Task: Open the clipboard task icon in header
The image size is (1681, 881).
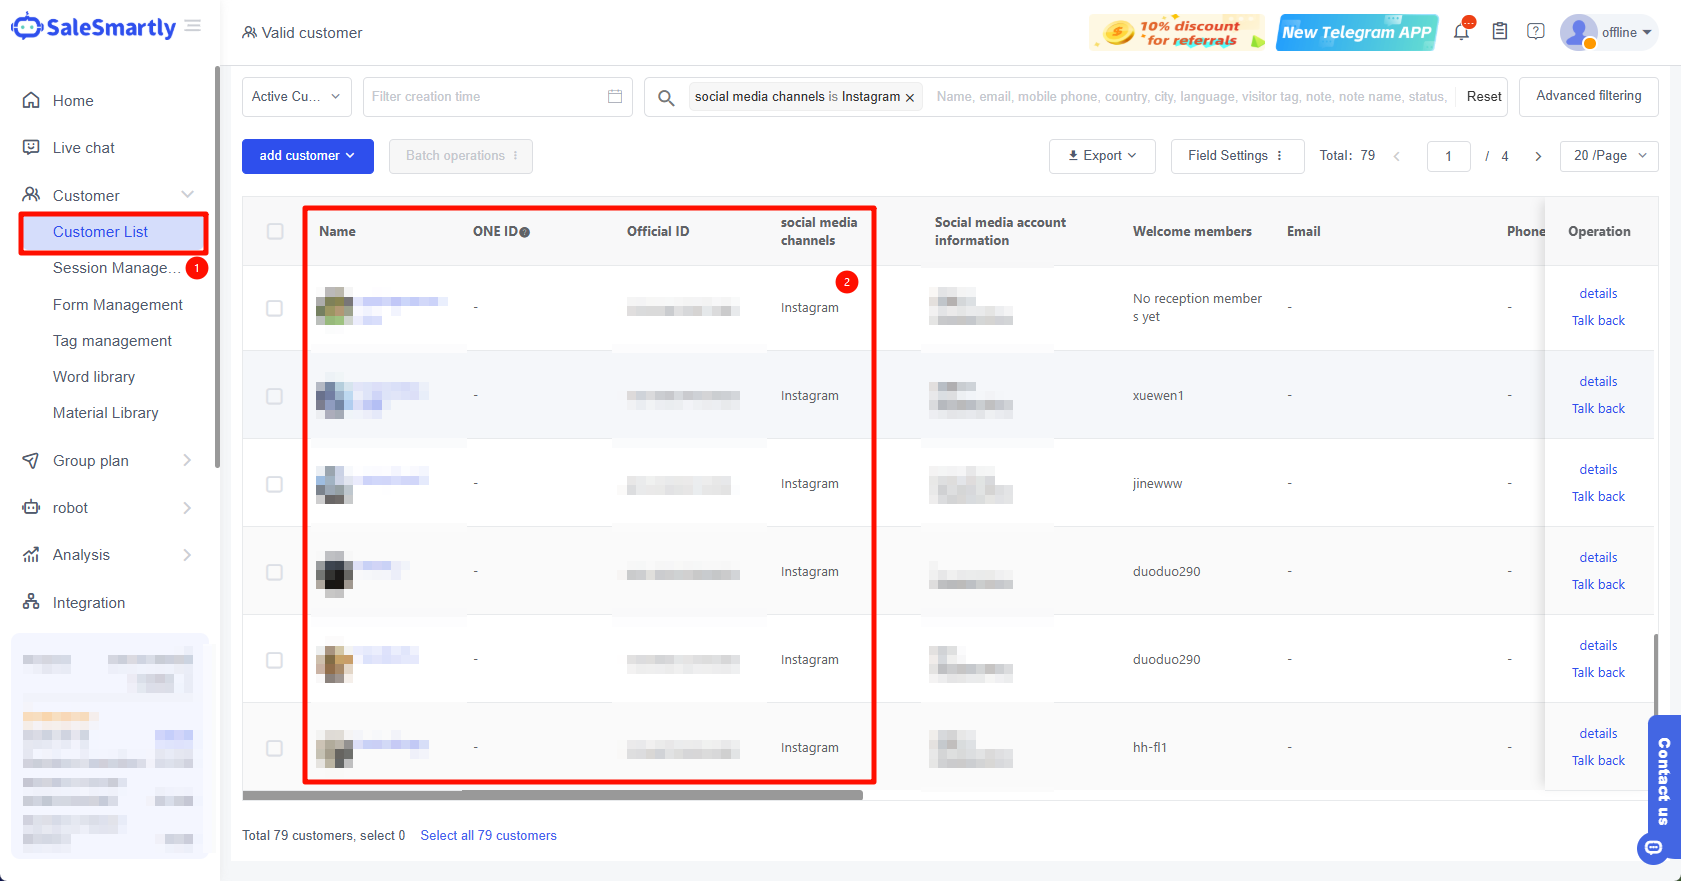Action: coord(1500,32)
